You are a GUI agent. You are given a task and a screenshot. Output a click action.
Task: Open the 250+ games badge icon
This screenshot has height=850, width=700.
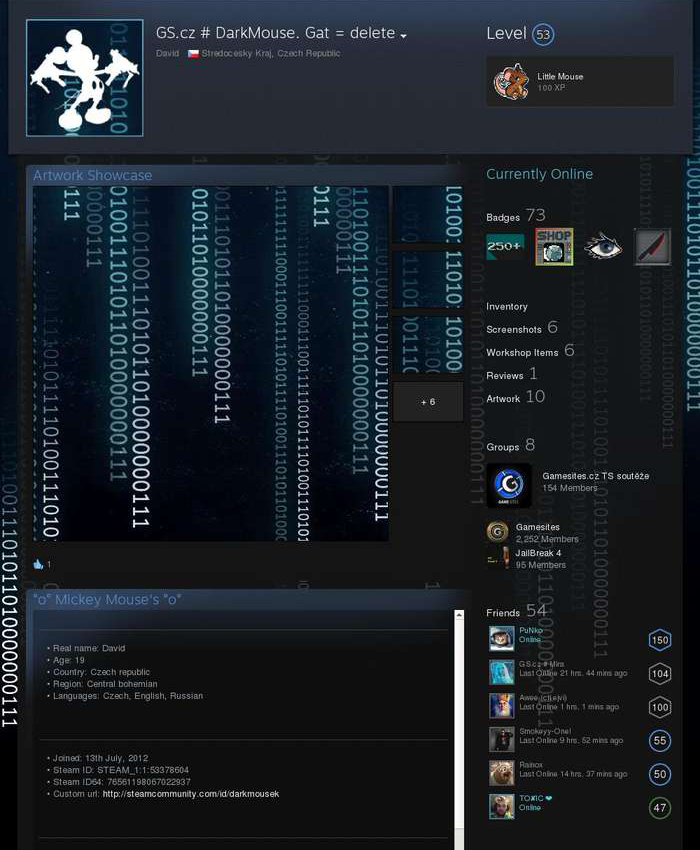tap(505, 247)
